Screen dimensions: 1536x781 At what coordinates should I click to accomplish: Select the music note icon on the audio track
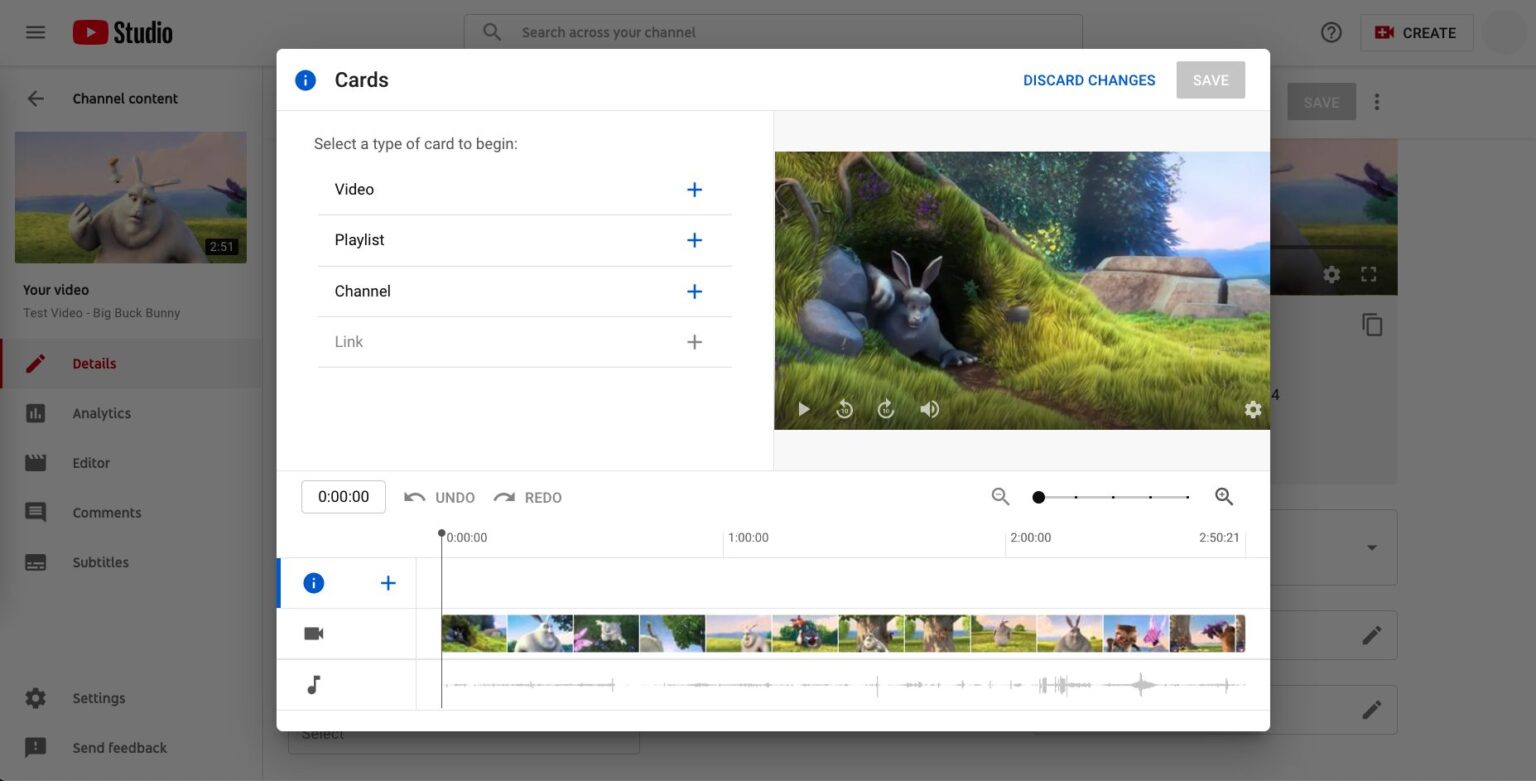click(314, 684)
